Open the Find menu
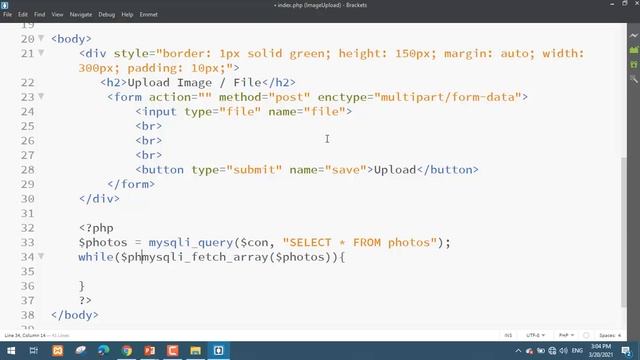Image resolution: width=640 pixels, height=360 pixels. click(40, 14)
